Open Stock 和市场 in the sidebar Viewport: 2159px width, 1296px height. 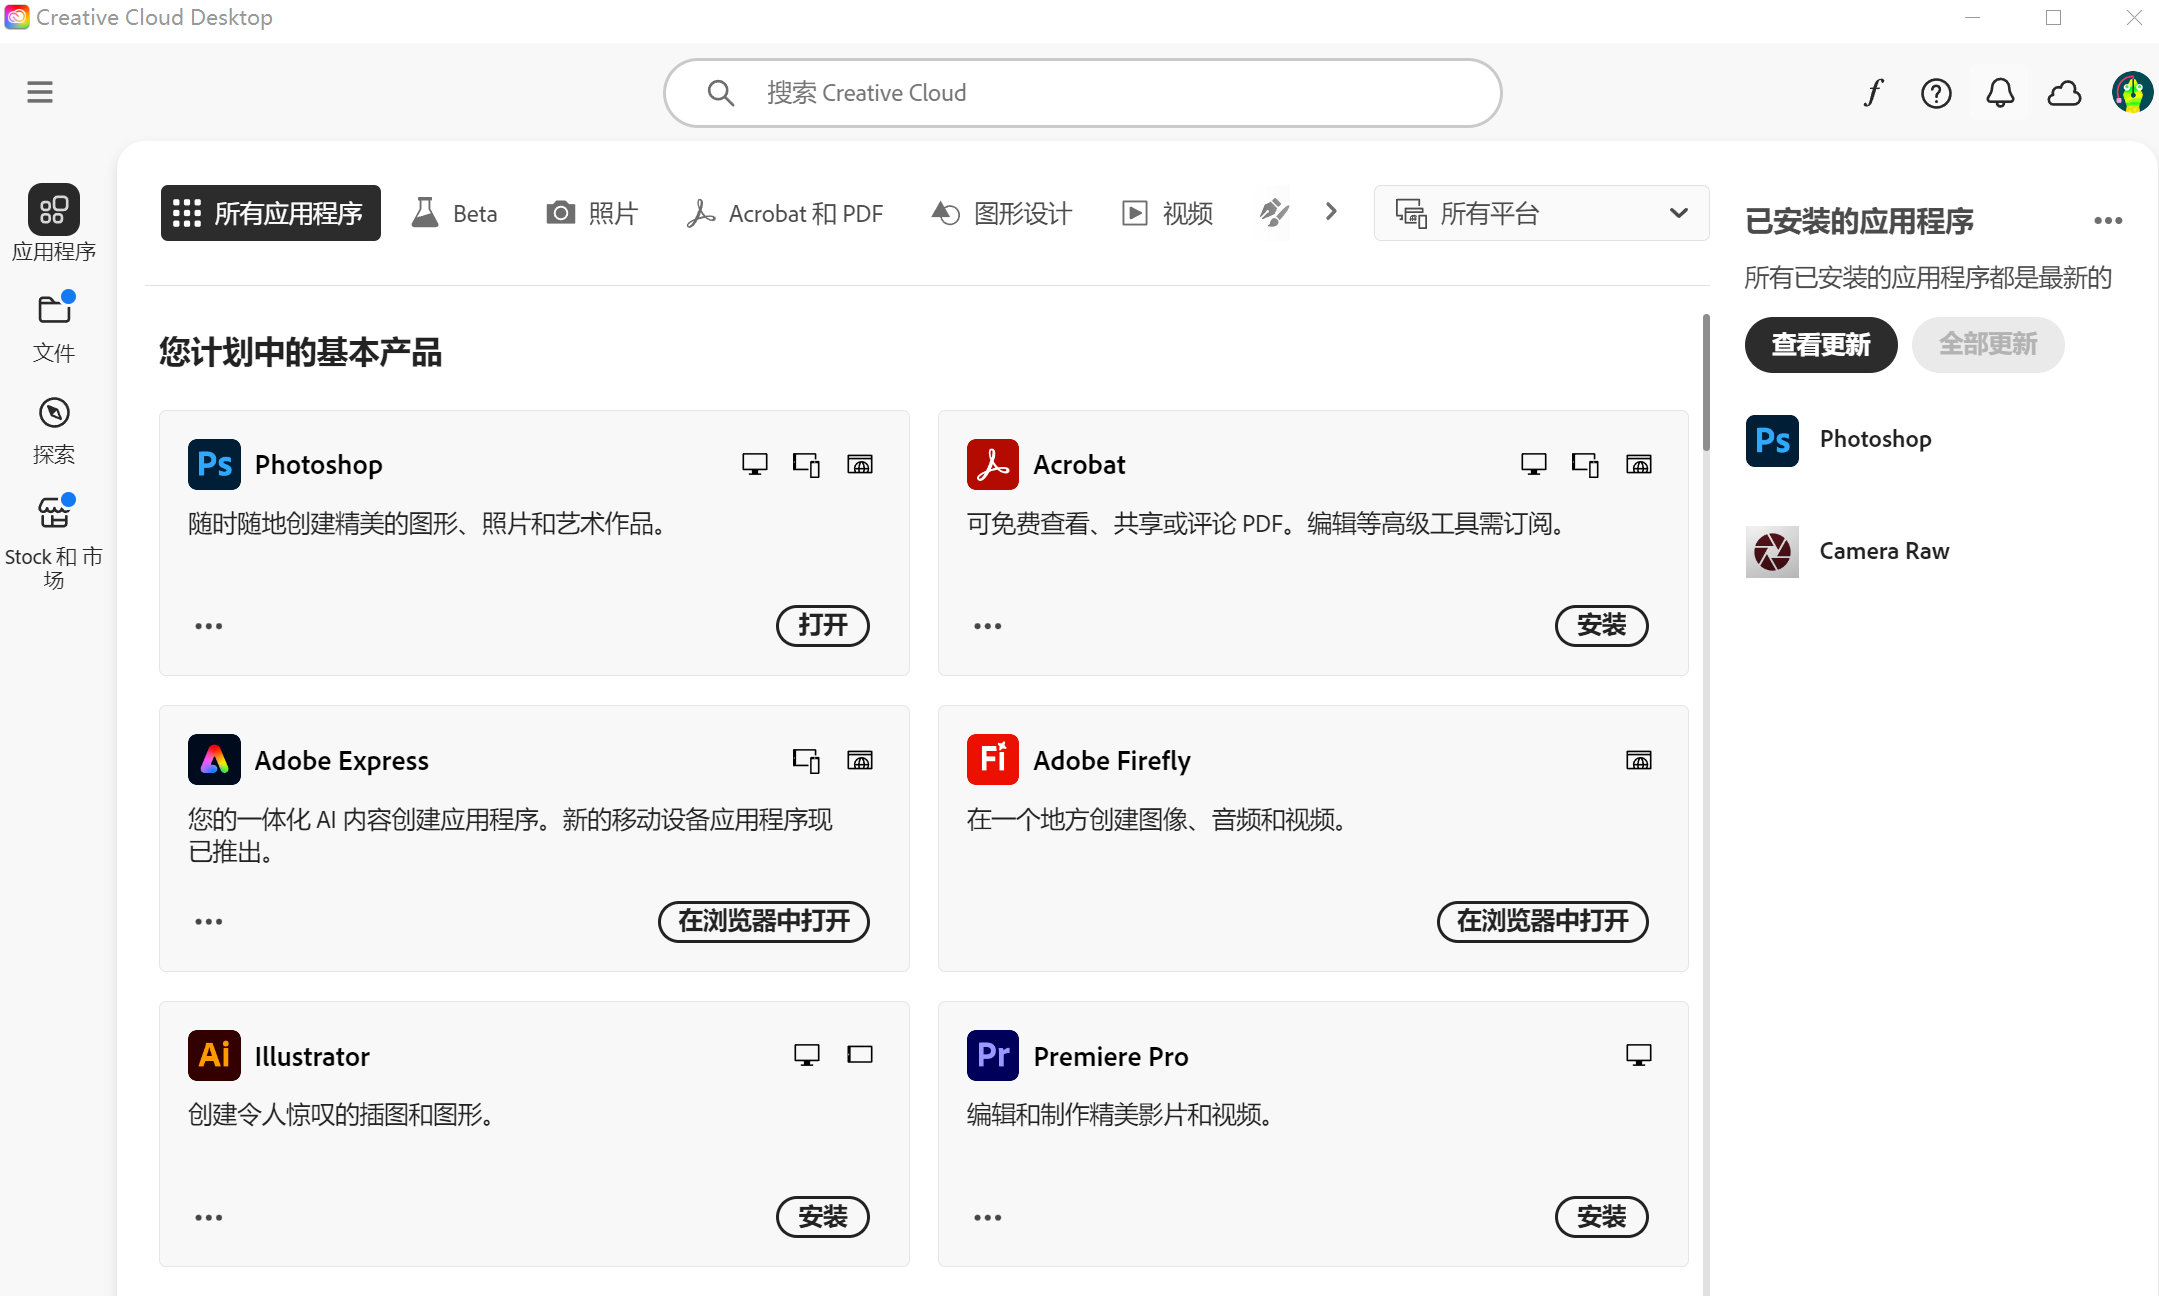pos(54,542)
